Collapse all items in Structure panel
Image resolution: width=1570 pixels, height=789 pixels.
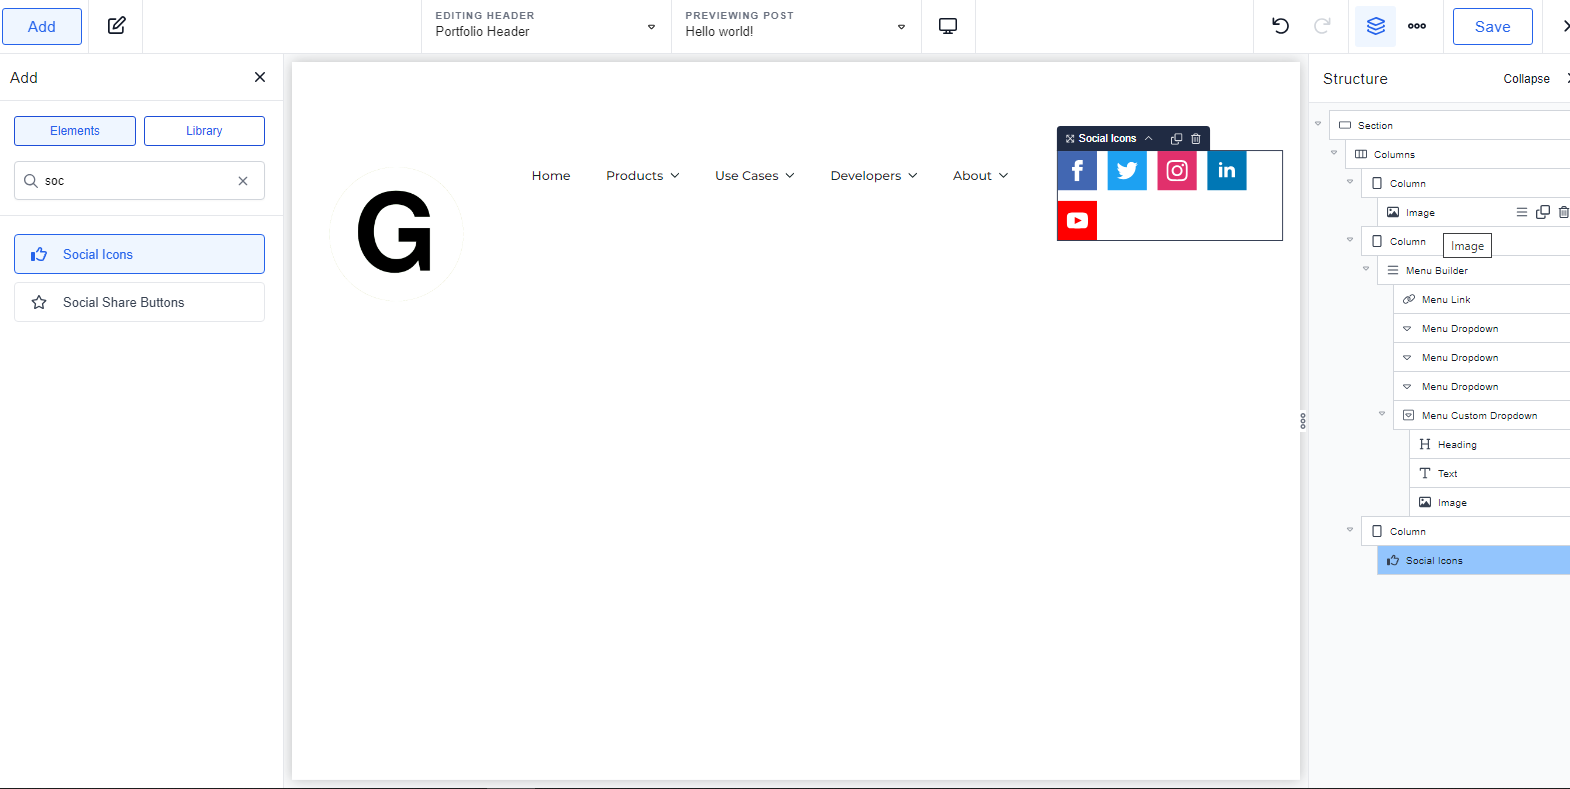[x=1526, y=79]
